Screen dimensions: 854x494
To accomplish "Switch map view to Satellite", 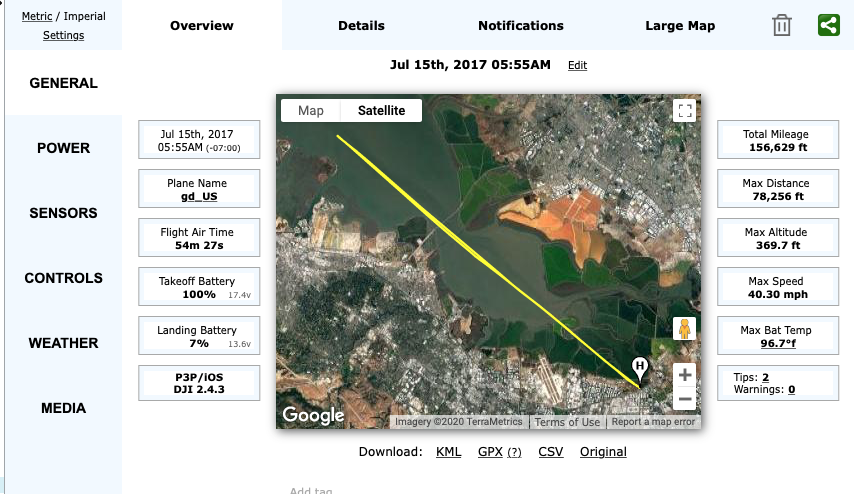I will point(381,111).
